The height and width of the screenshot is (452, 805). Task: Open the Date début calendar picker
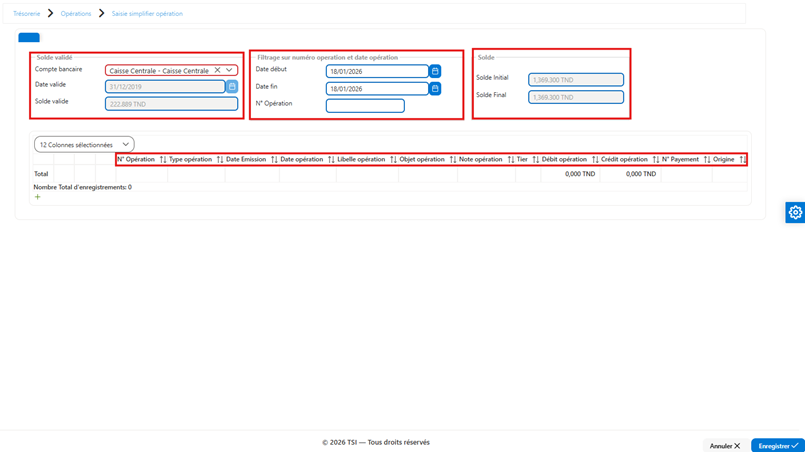click(435, 71)
